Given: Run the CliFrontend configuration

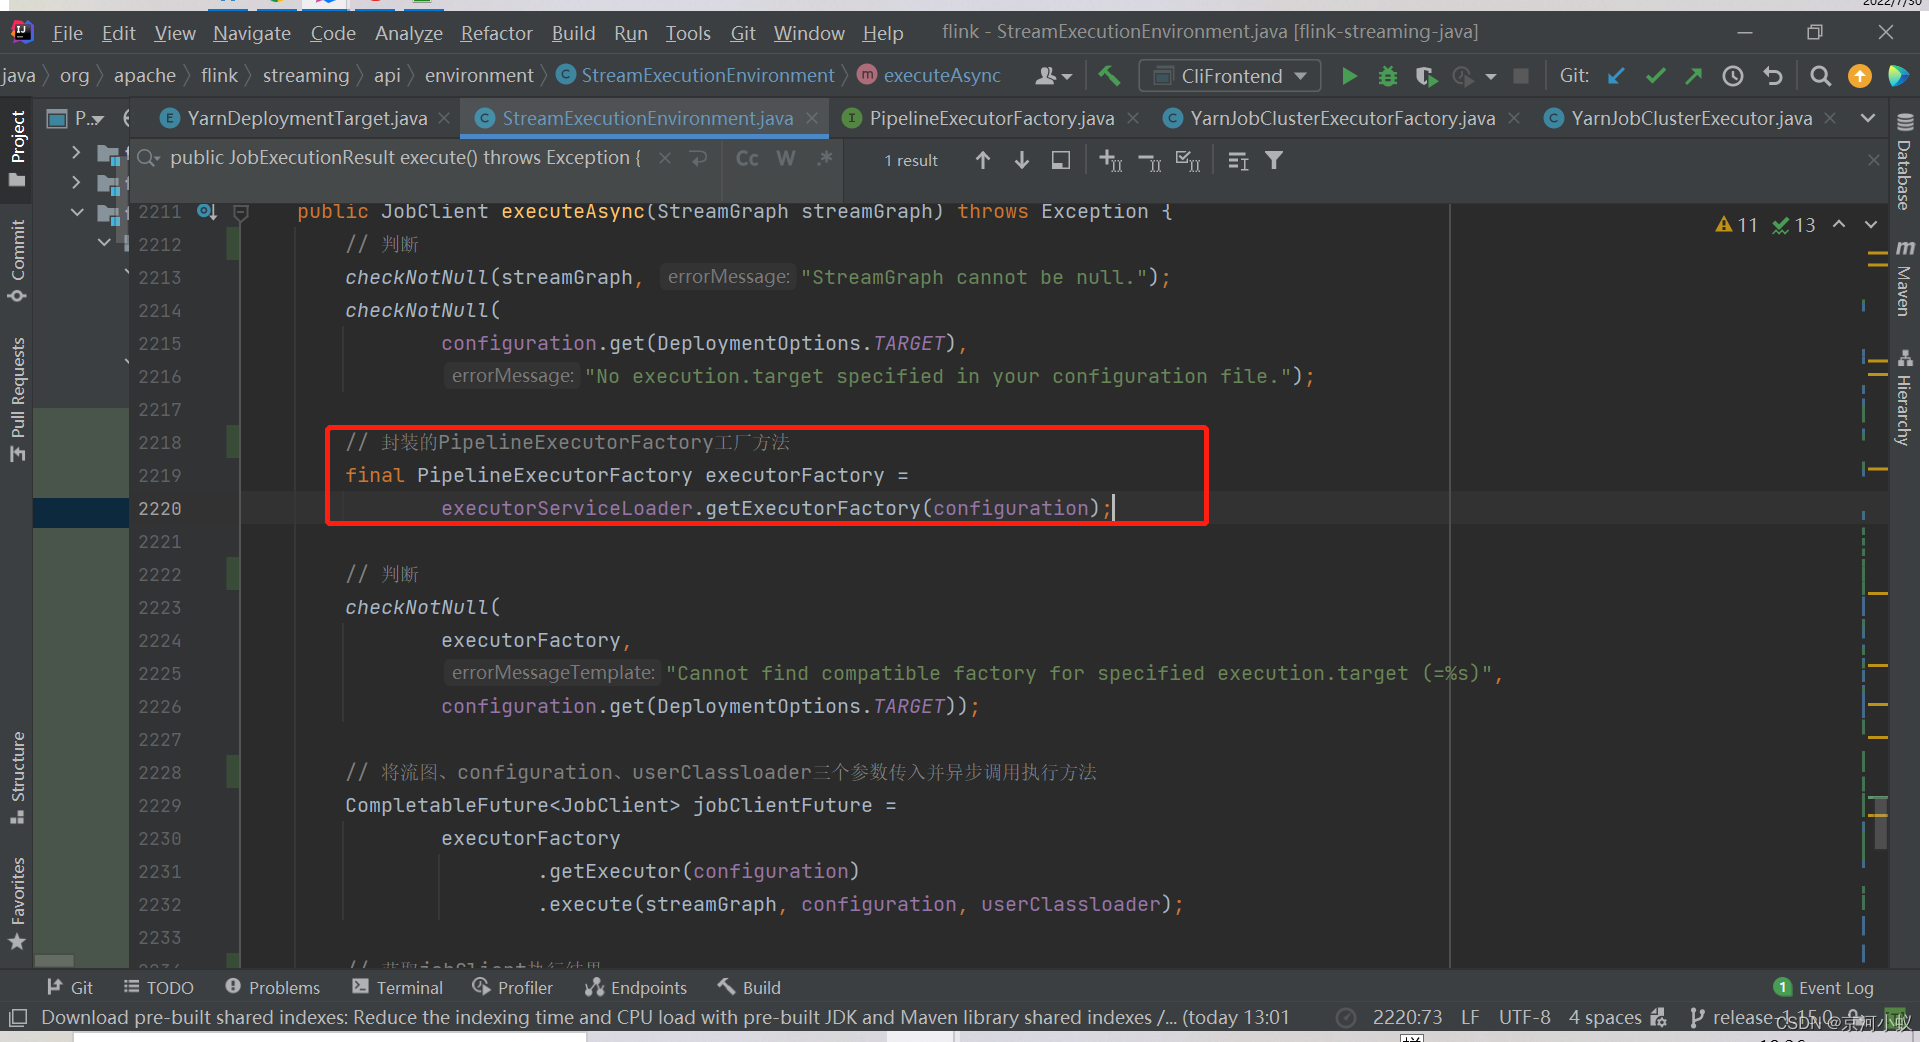Looking at the screenshot, I should (1349, 75).
